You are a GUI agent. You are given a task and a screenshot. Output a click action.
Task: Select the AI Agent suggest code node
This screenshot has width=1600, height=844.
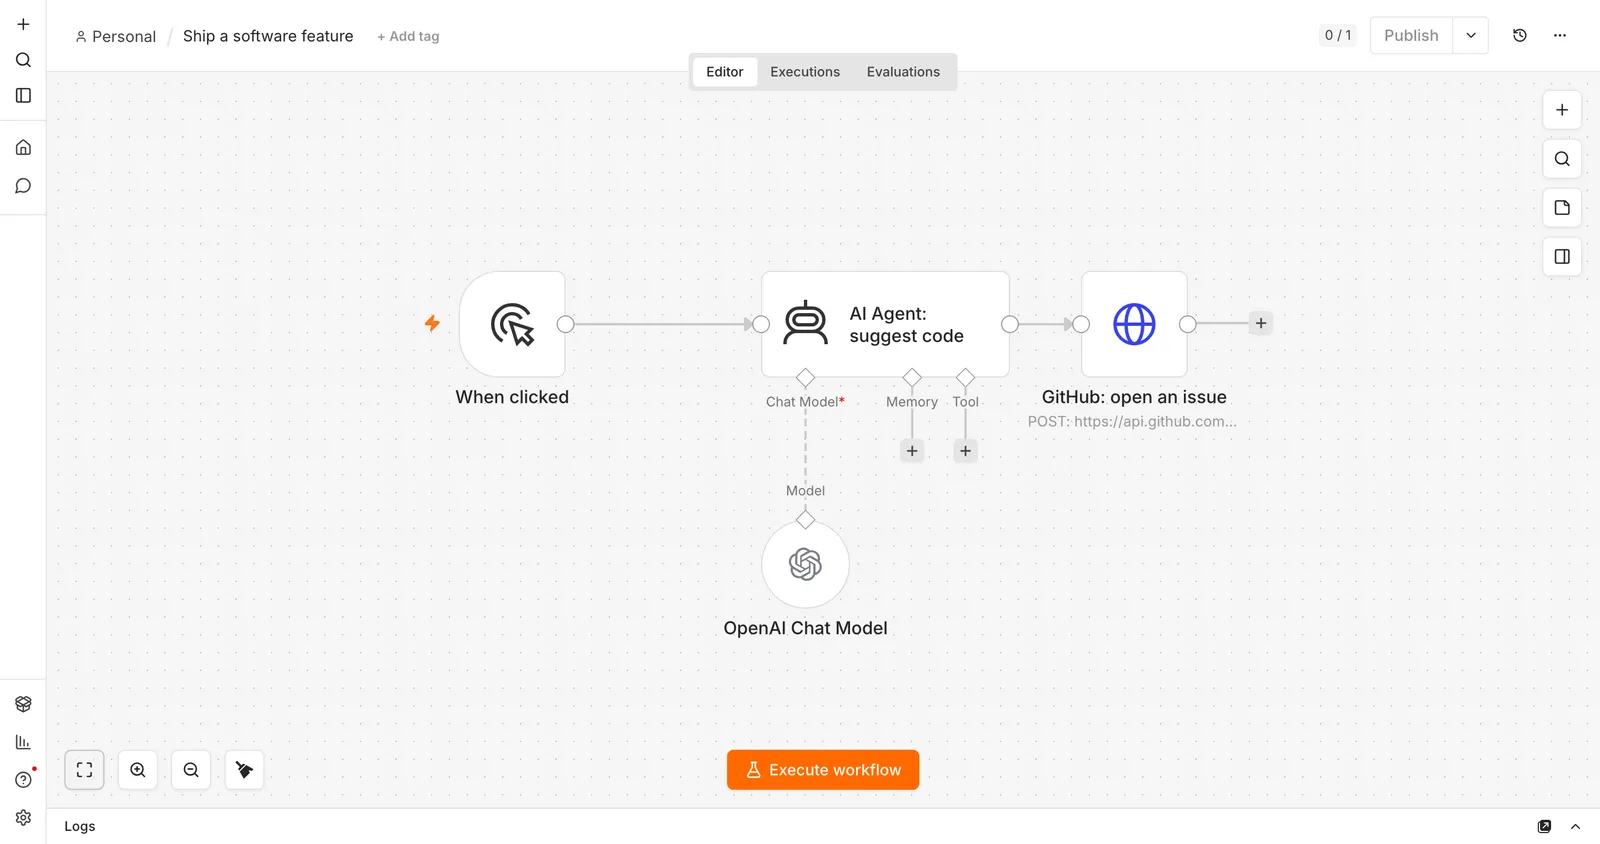coord(885,324)
